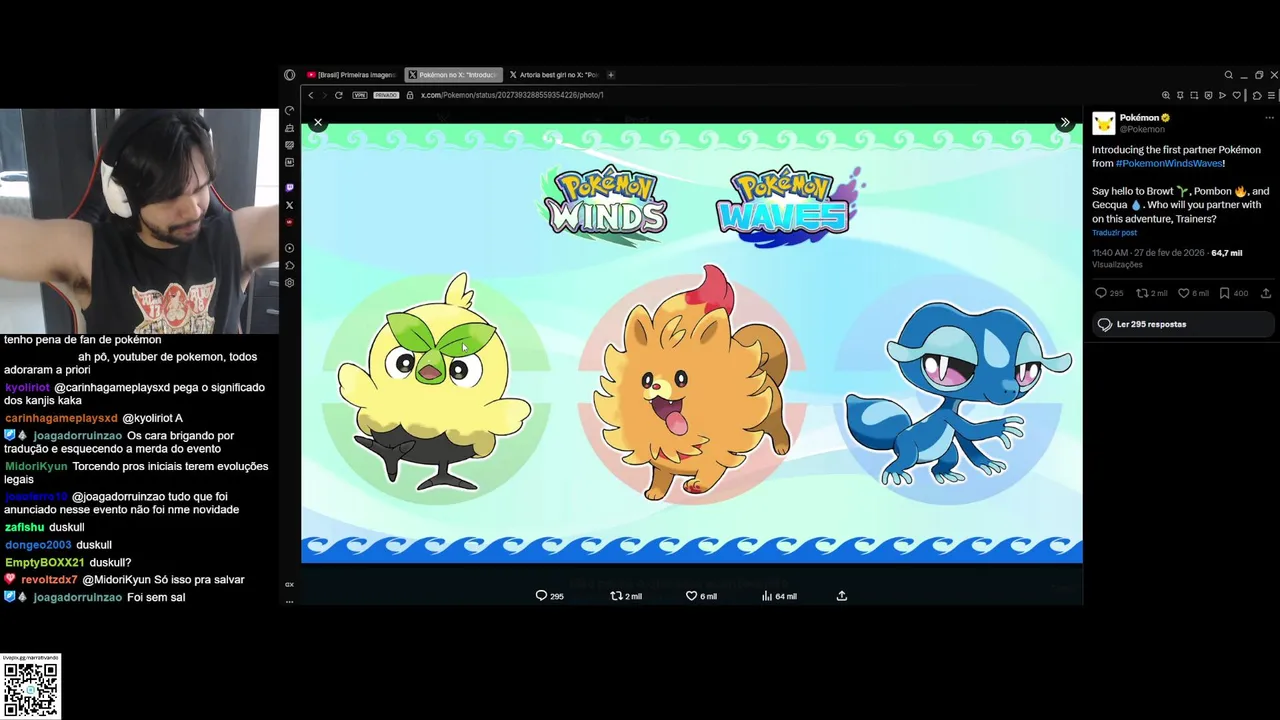This screenshot has height=720, width=1280.
Task: Bookmark the post via the 400 icon
Action: tap(1225, 293)
